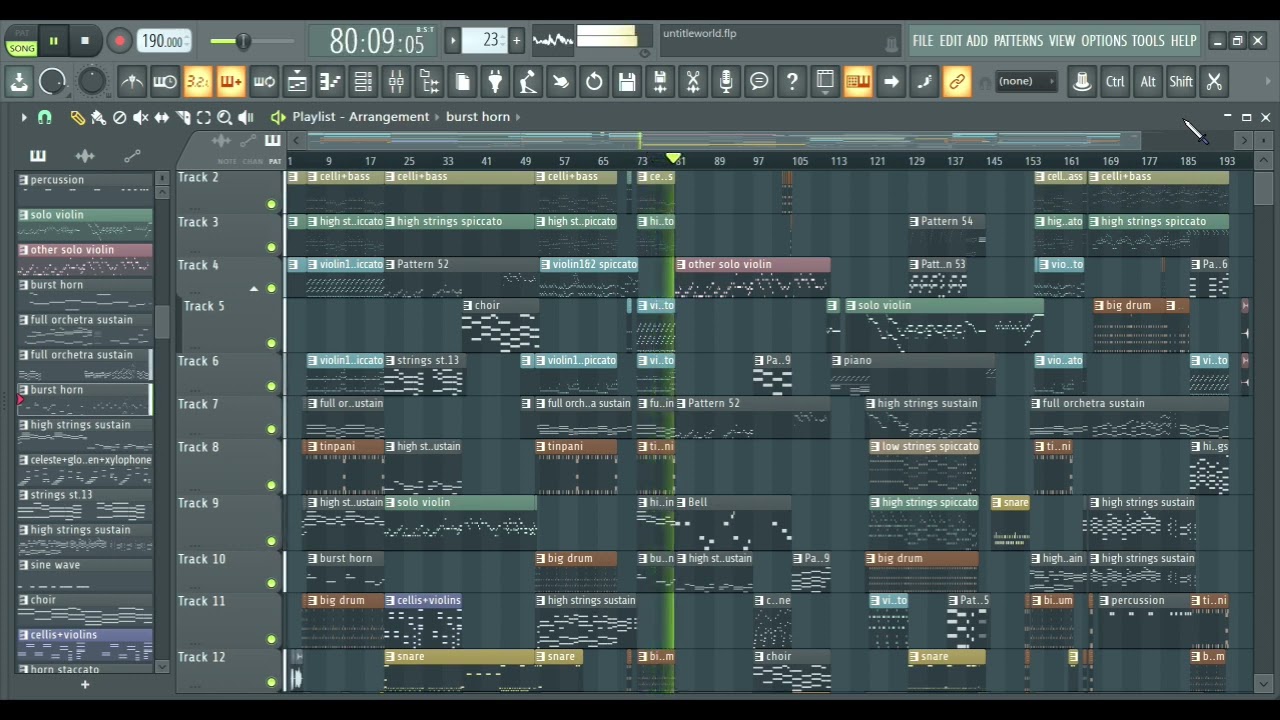The height and width of the screenshot is (720, 1280).
Task: Open view layout dropdown icon
Action: pos(825,82)
